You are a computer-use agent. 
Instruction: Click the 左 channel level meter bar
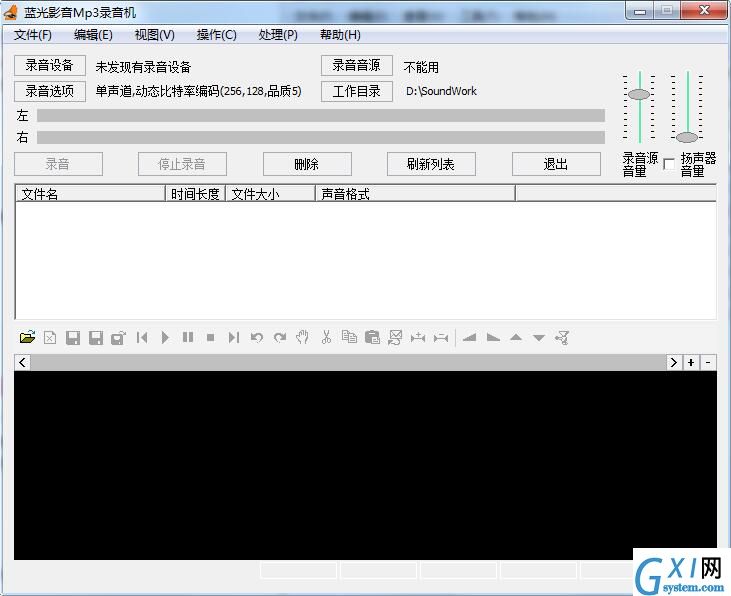(321, 116)
